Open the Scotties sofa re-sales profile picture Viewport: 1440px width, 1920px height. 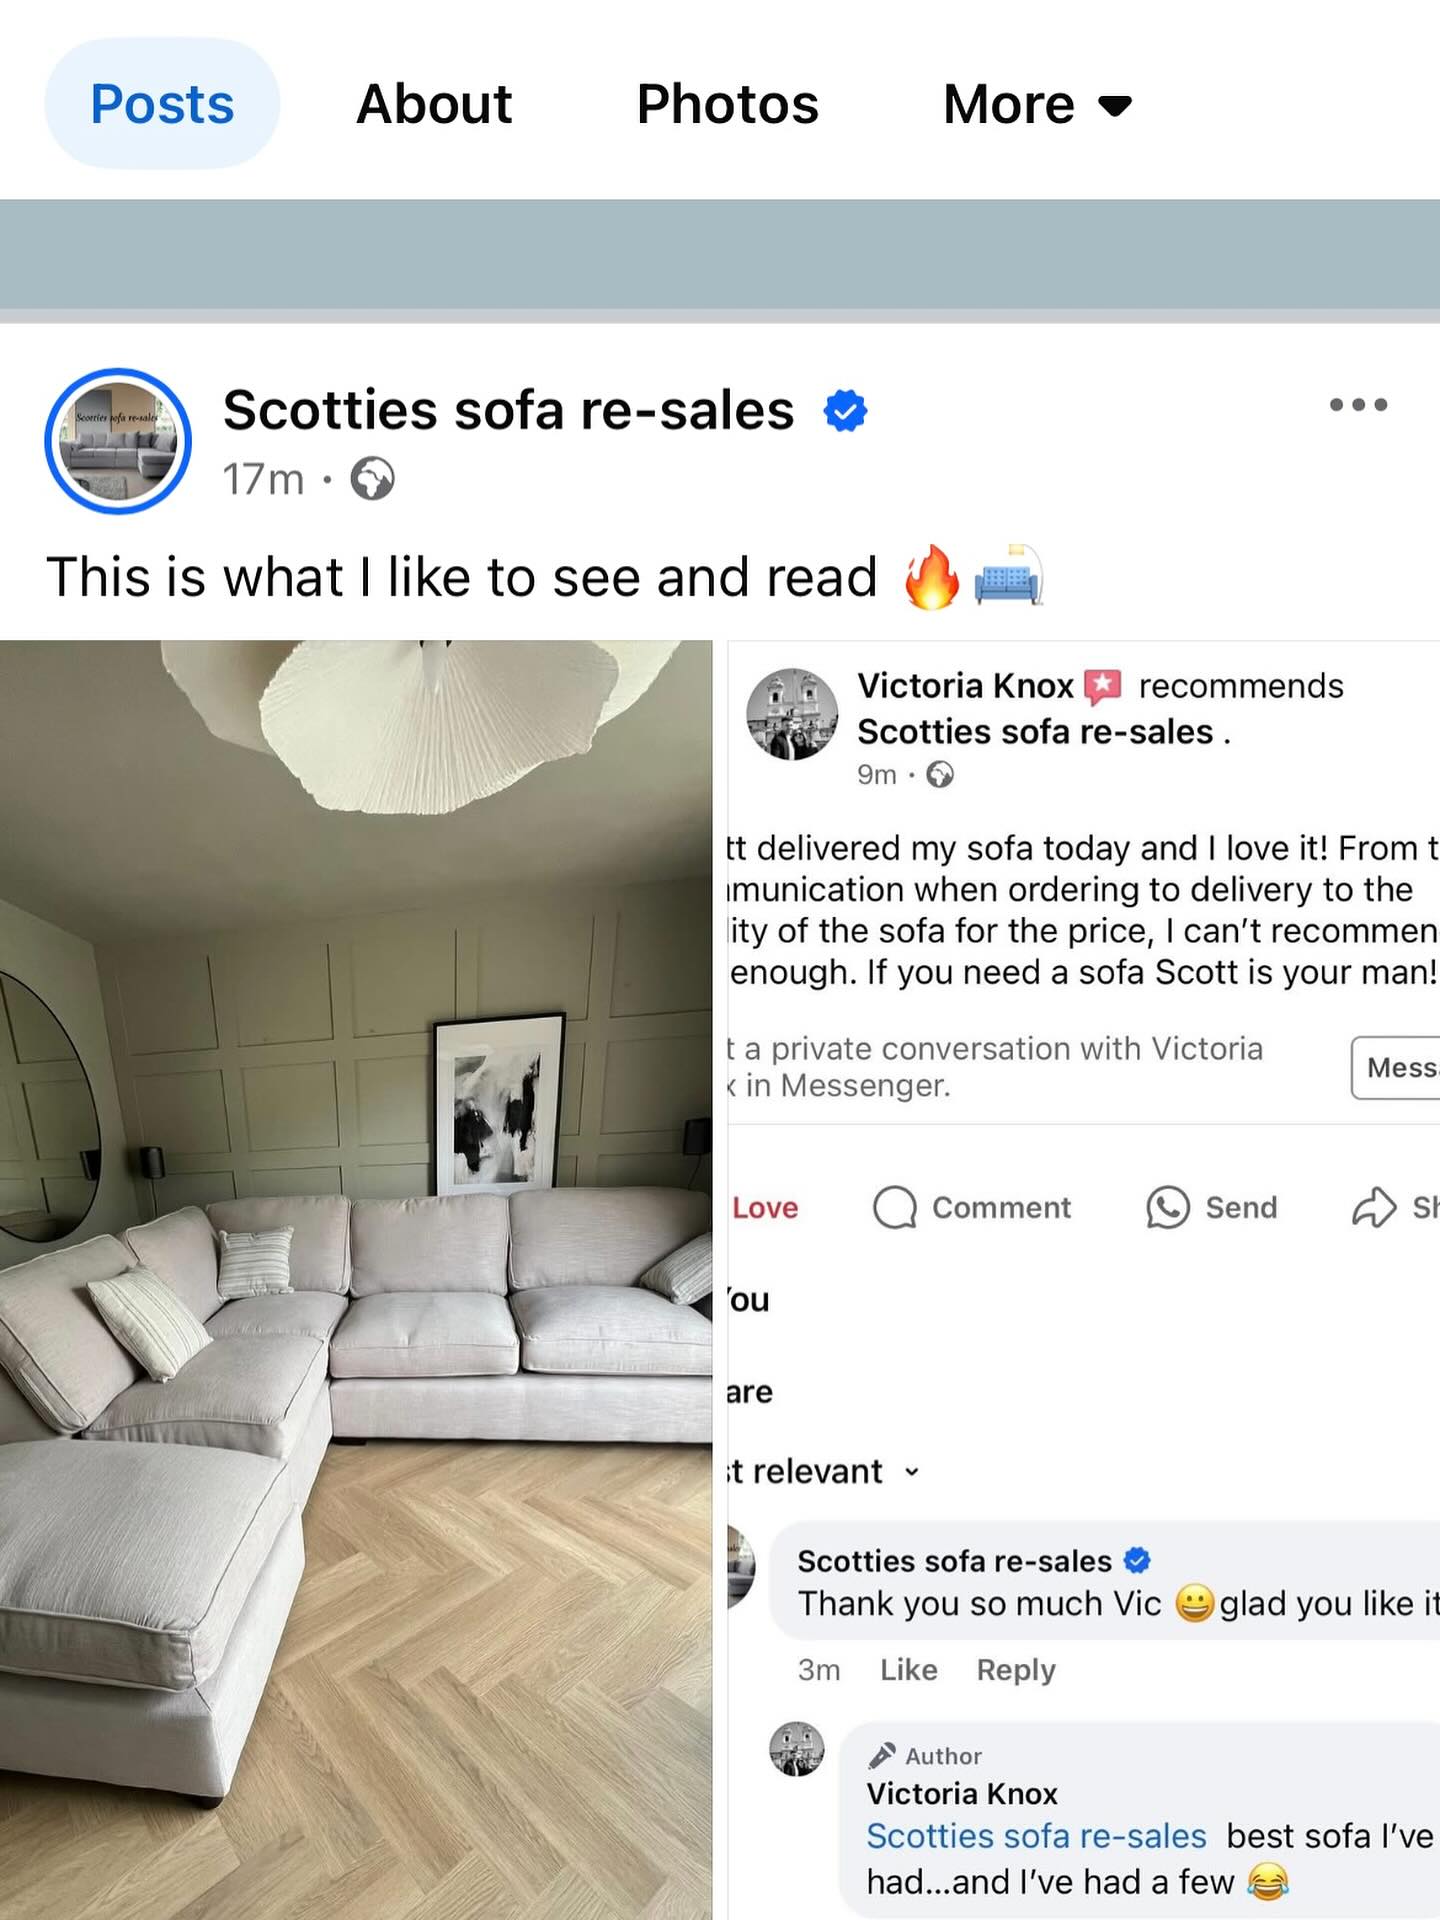[x=118, y=441]
